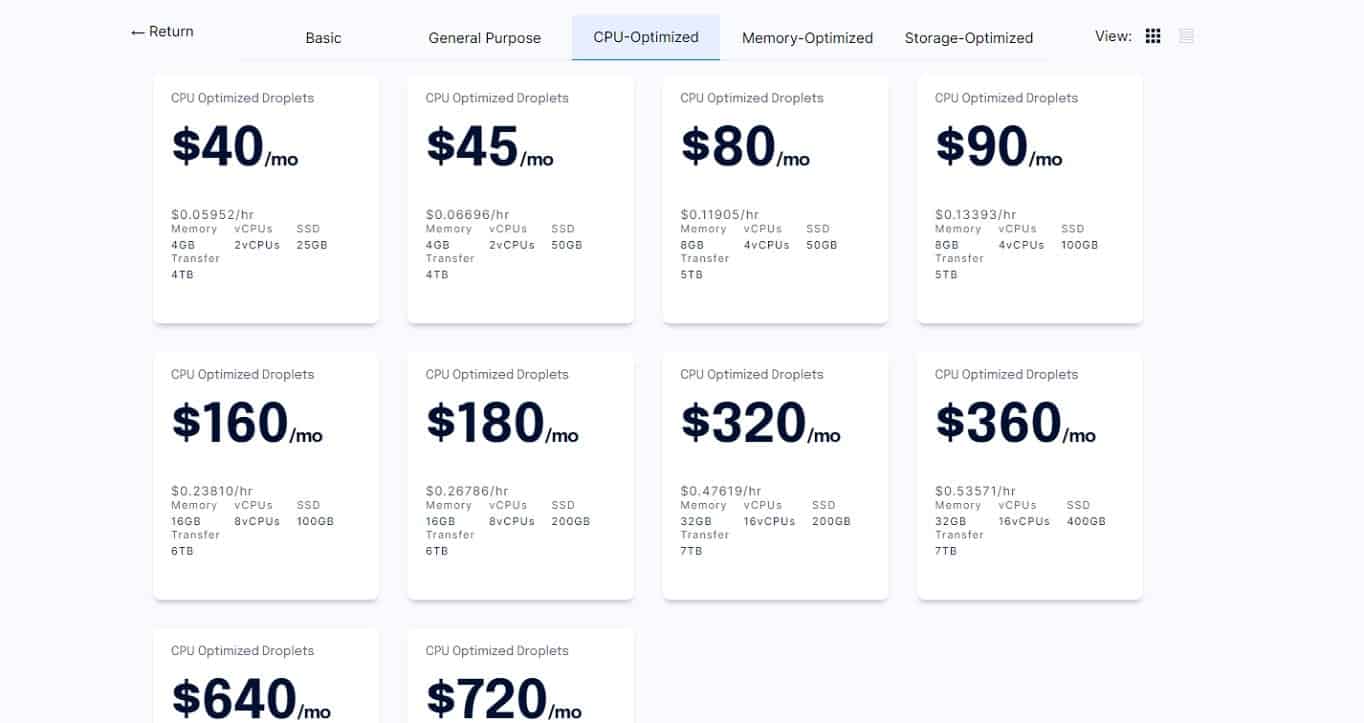Pick the $160/mo droplet card
This screenshot has width=1364, height=723.
click(x=266, y=475)
